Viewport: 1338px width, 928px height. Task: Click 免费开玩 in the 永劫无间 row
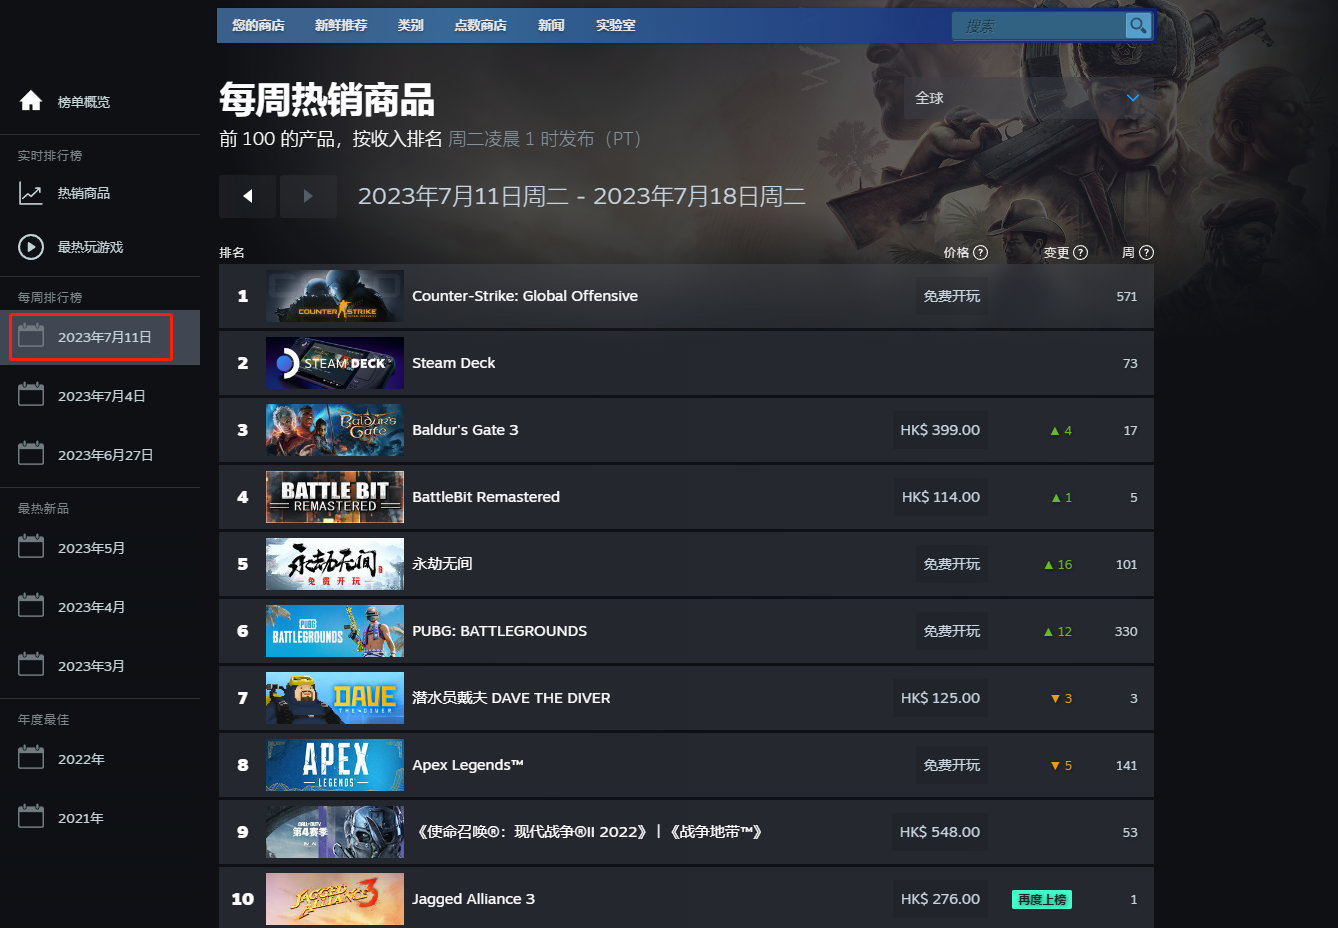952,564
